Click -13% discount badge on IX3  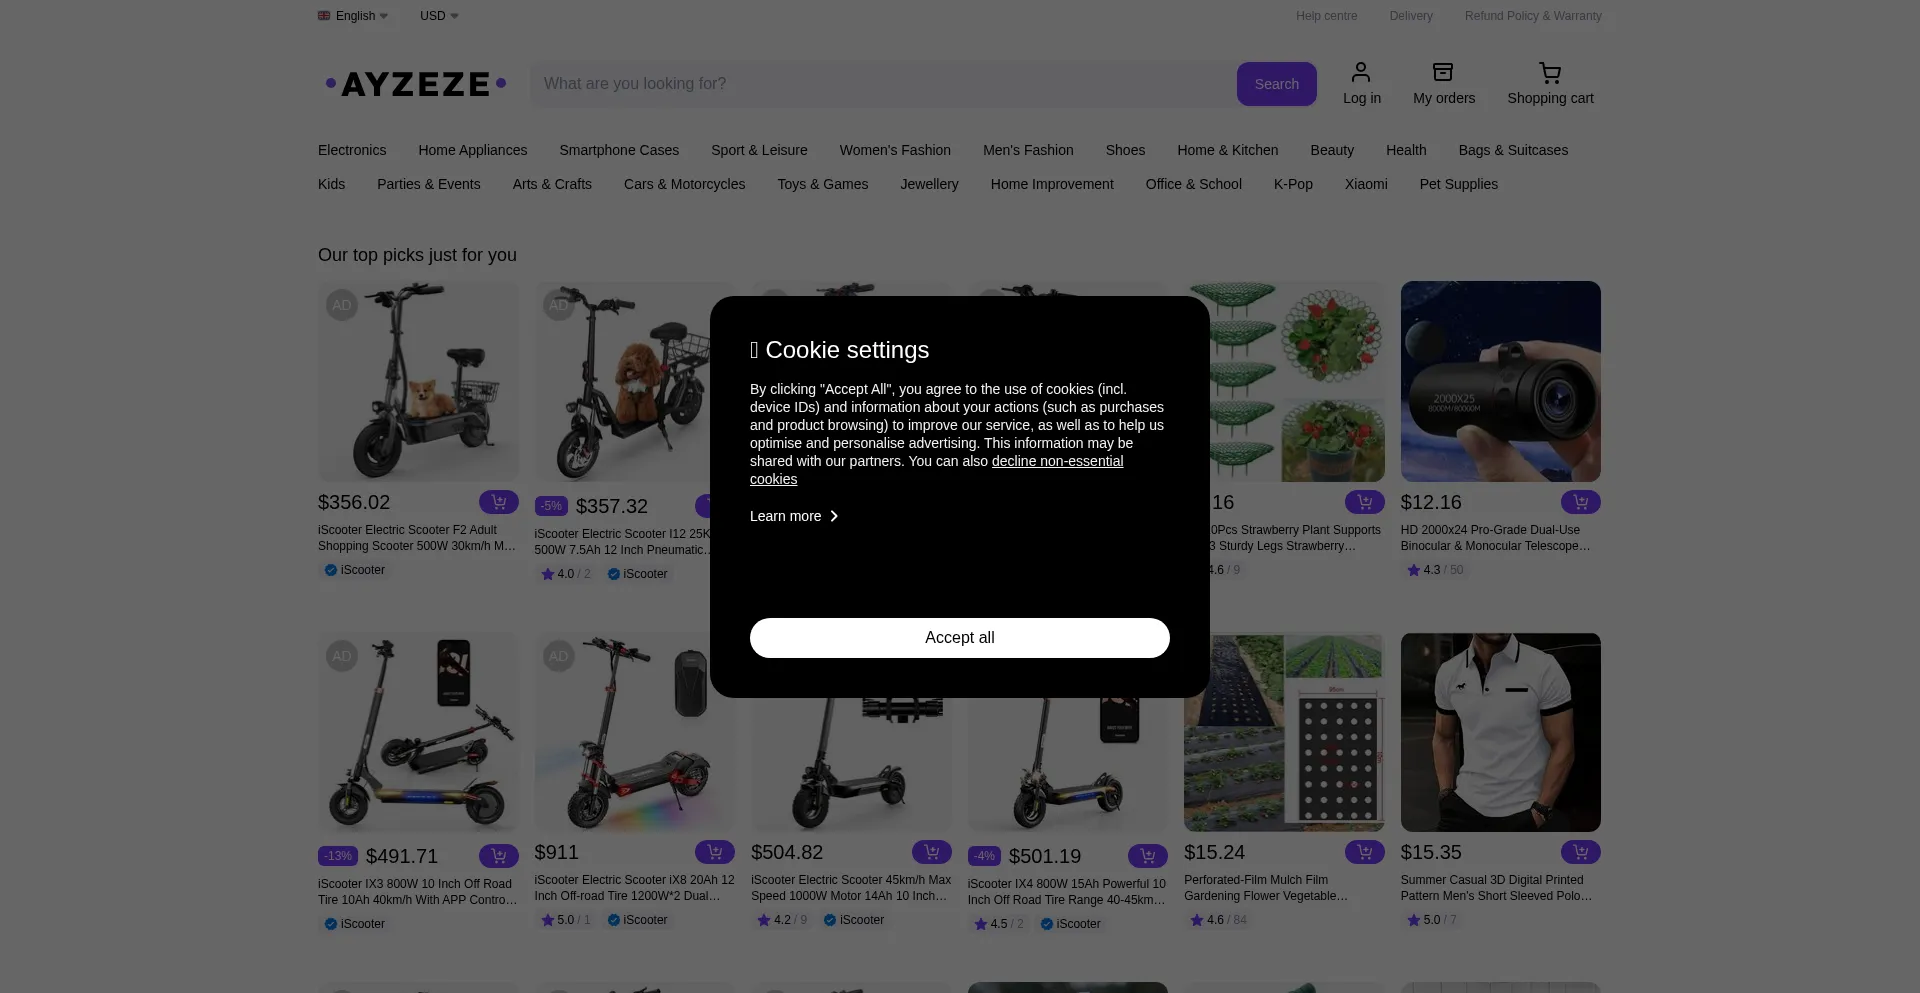(338, 856)
